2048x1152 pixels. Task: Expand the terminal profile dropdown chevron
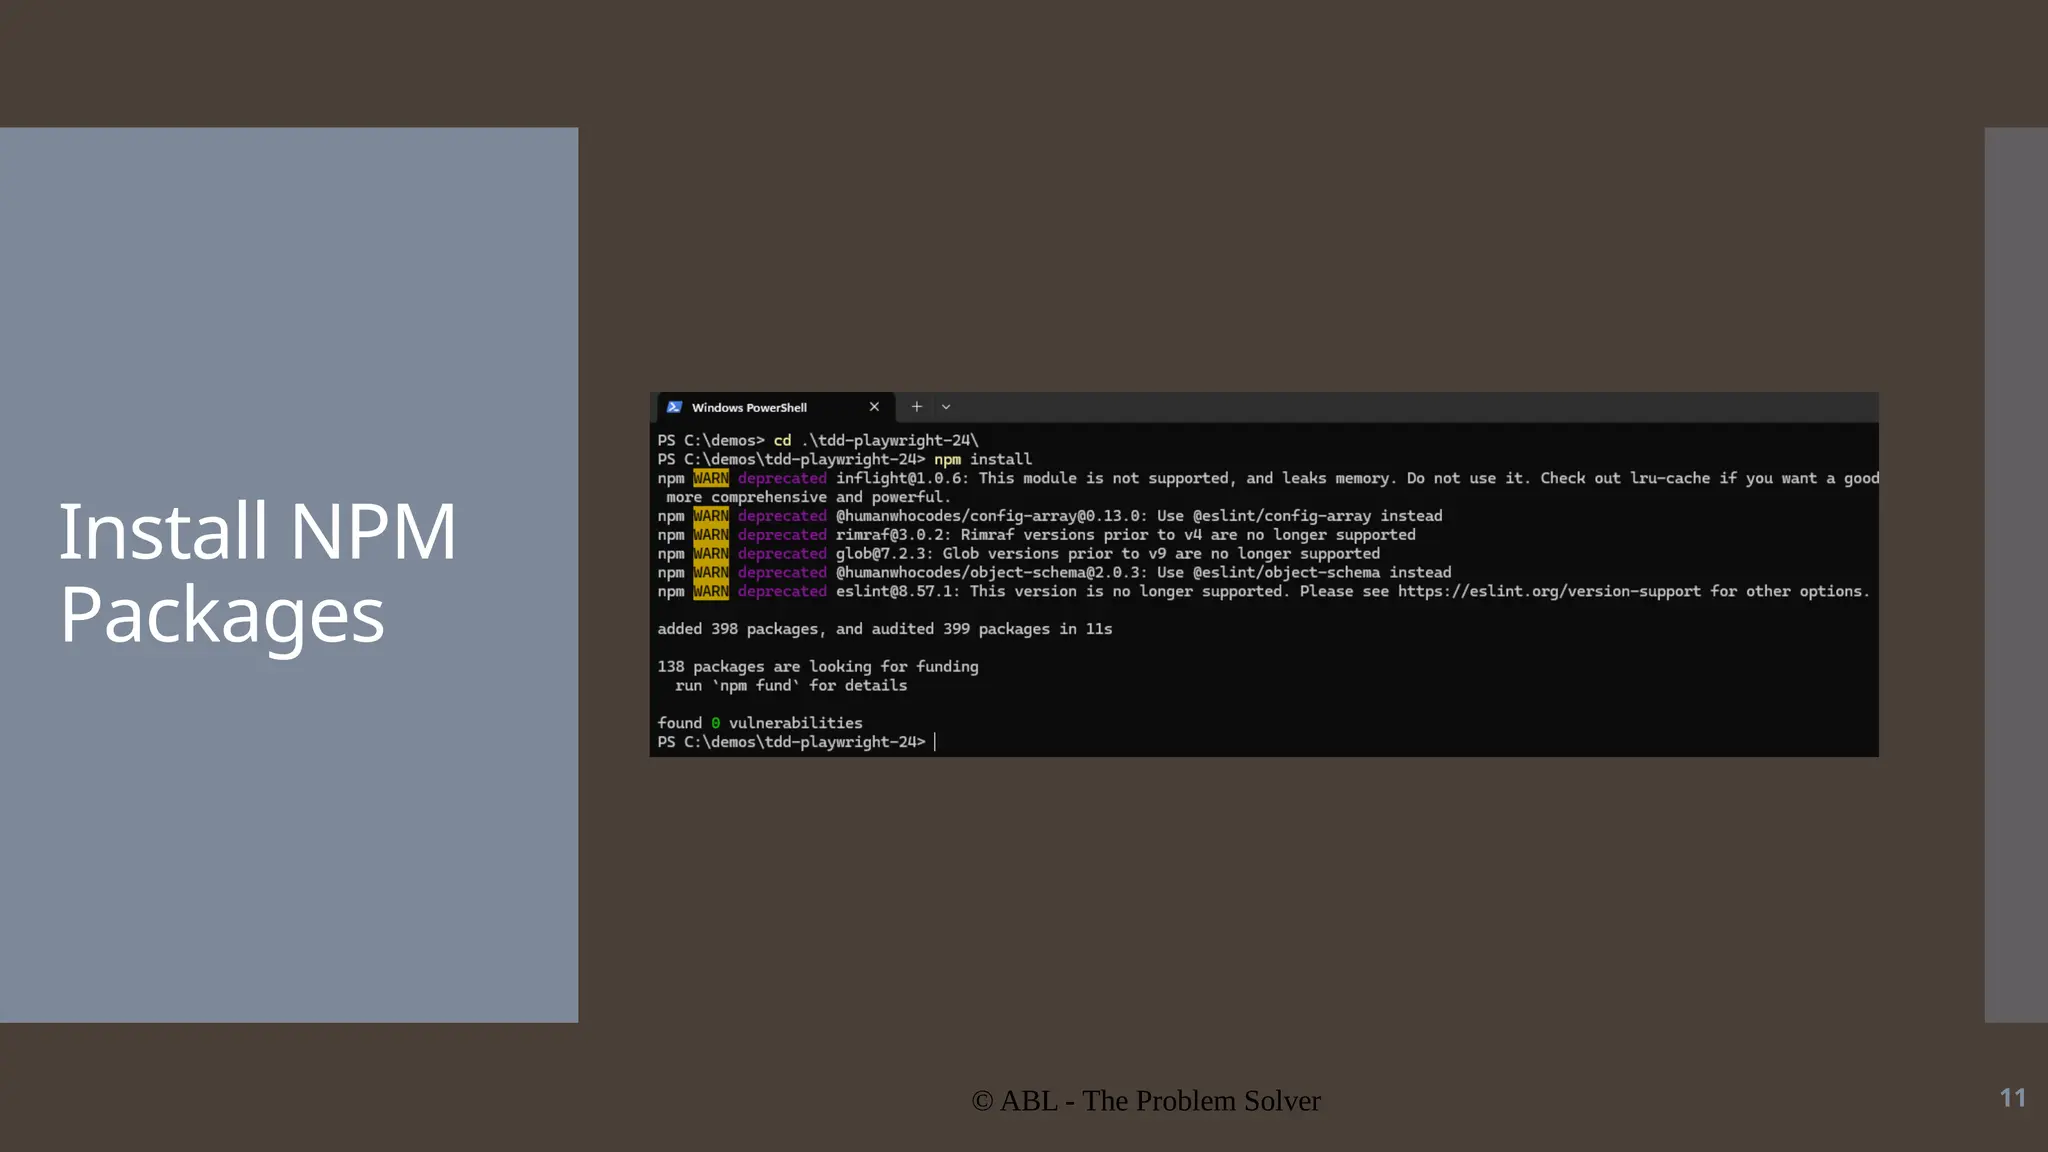pyautogui.click(x=946, y=407)
